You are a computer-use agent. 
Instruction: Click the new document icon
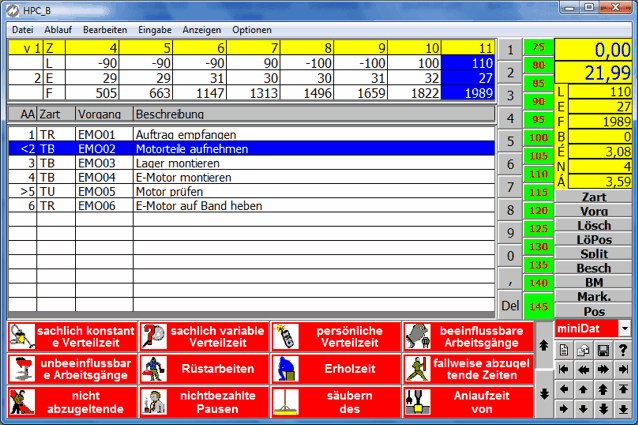coord(564,349)
